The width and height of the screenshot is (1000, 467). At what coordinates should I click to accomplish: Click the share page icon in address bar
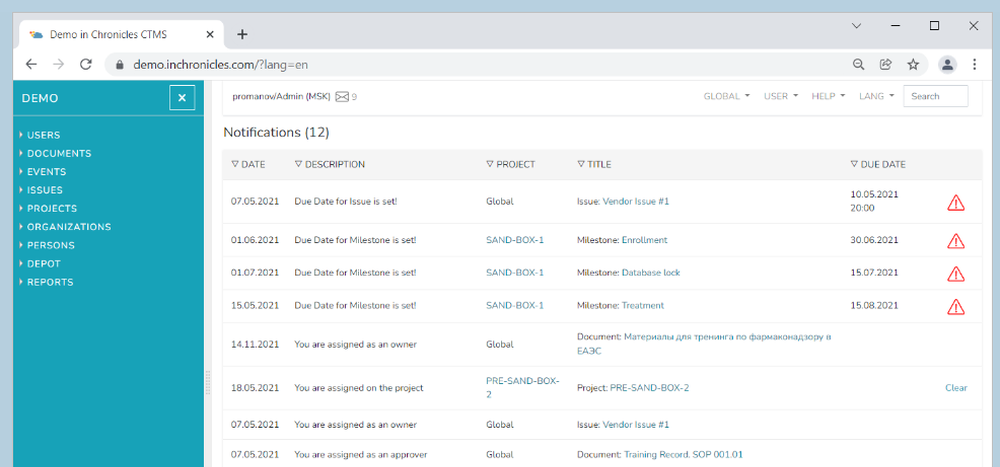pos(885,64)
